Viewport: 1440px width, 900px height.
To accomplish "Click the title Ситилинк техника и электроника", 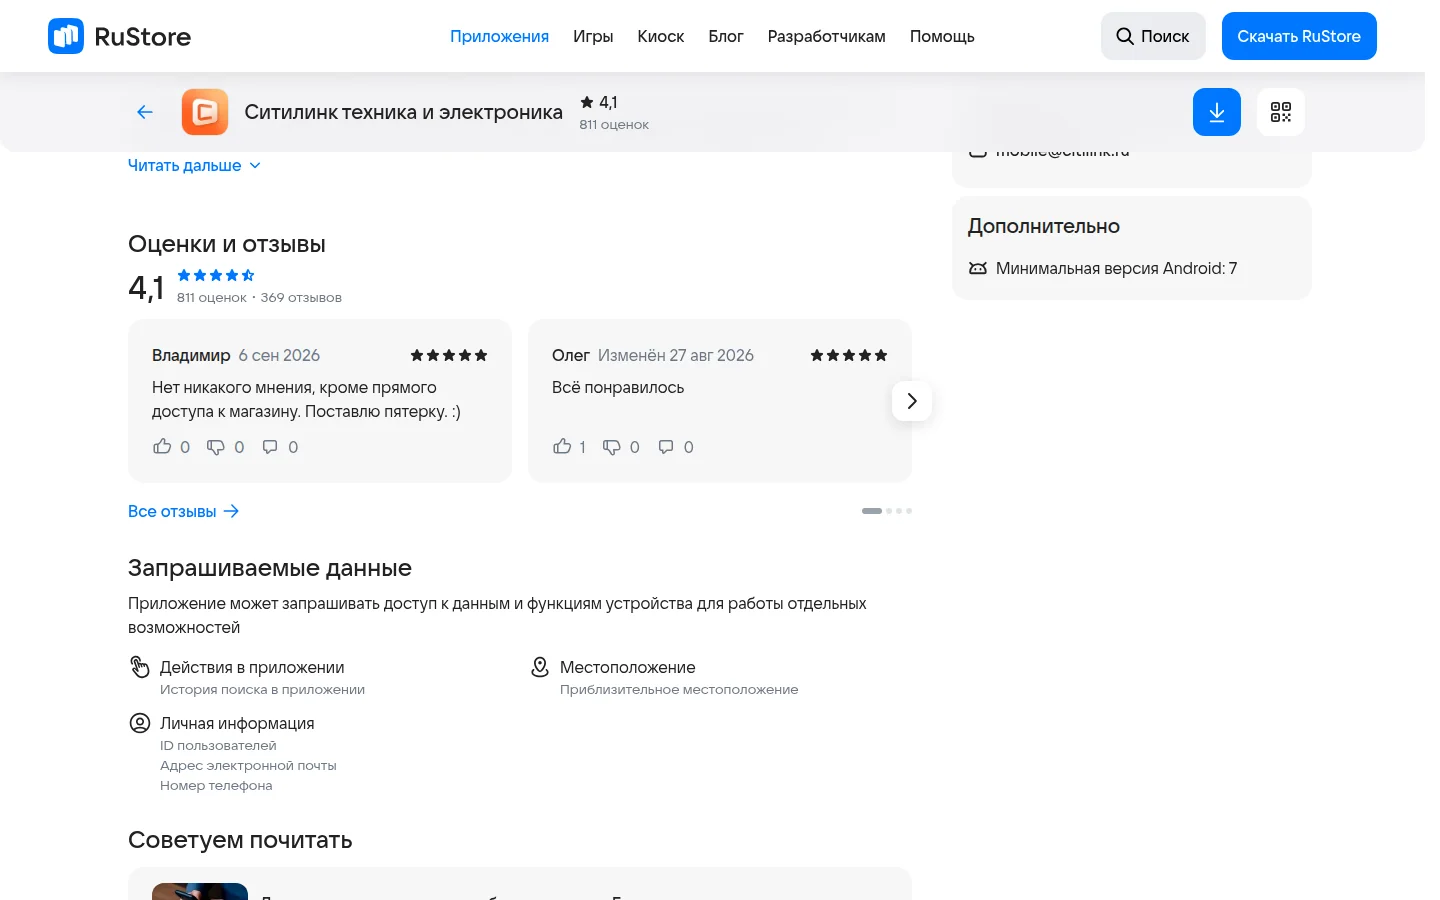I will pos(404,112).
